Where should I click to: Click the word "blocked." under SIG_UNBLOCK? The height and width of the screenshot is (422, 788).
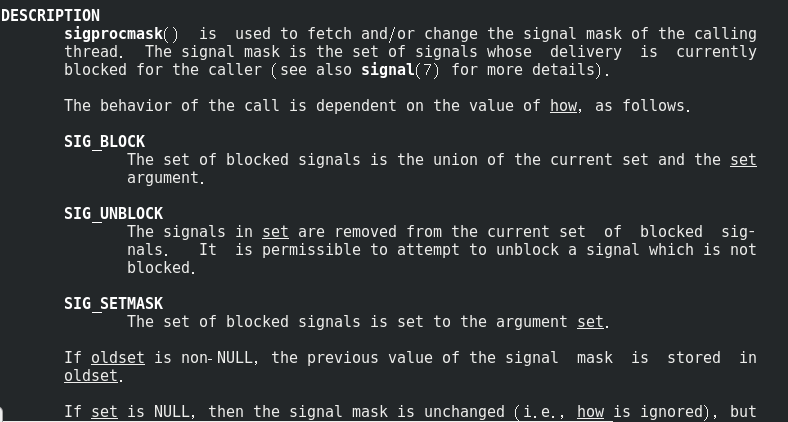point(161,267)
